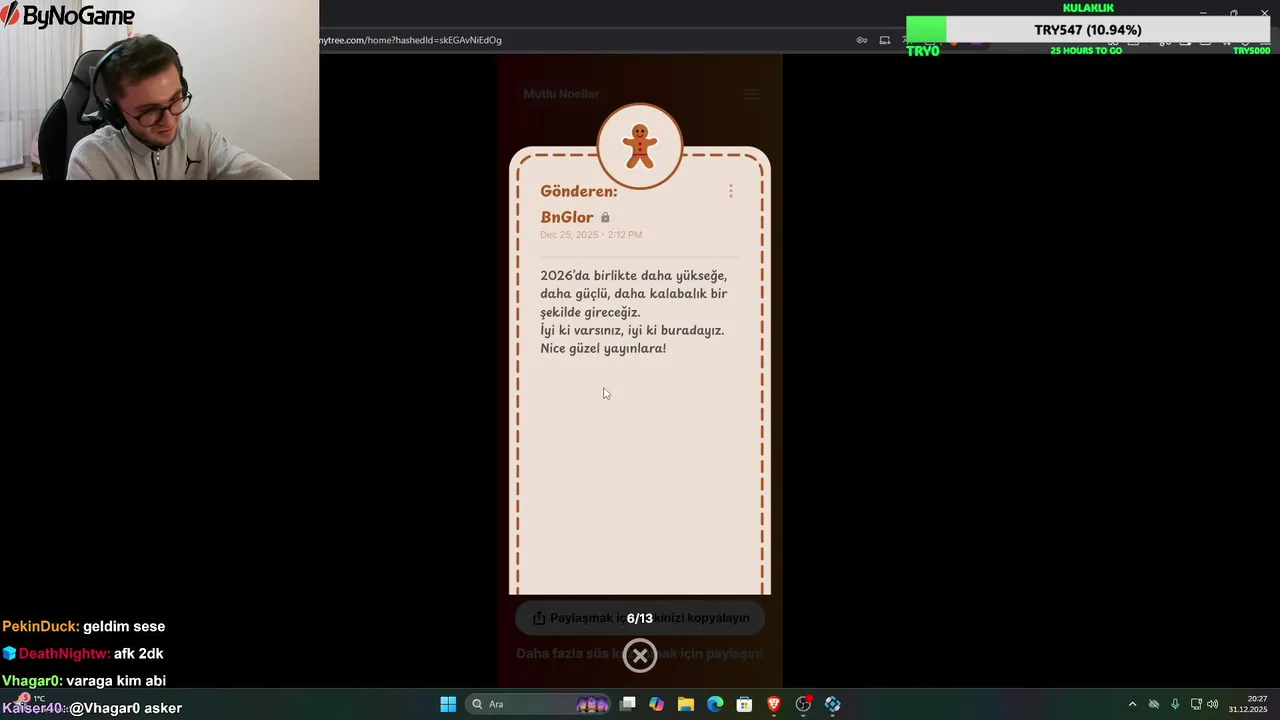
Task: Click the message date Dec 25, 2025
Action: [591, 235]
